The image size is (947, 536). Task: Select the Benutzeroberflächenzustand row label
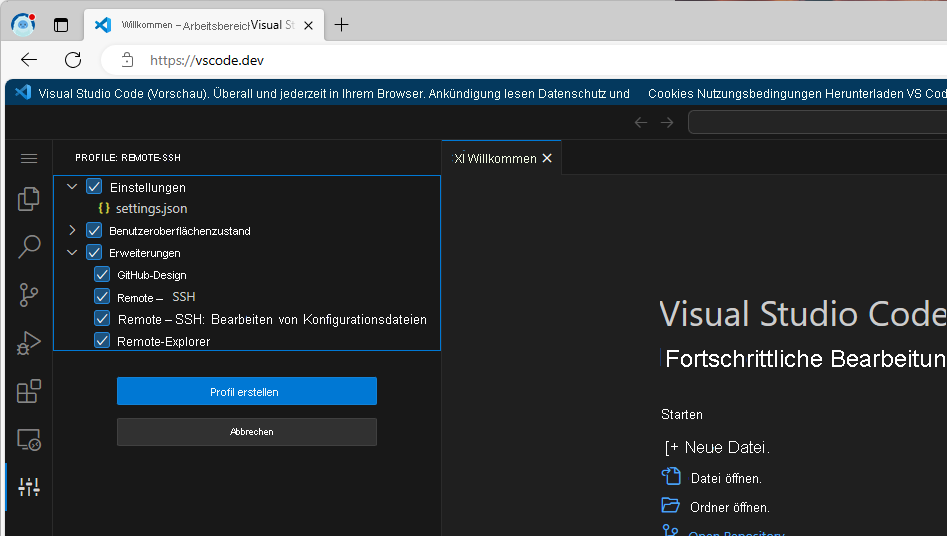tap(179, 231)
